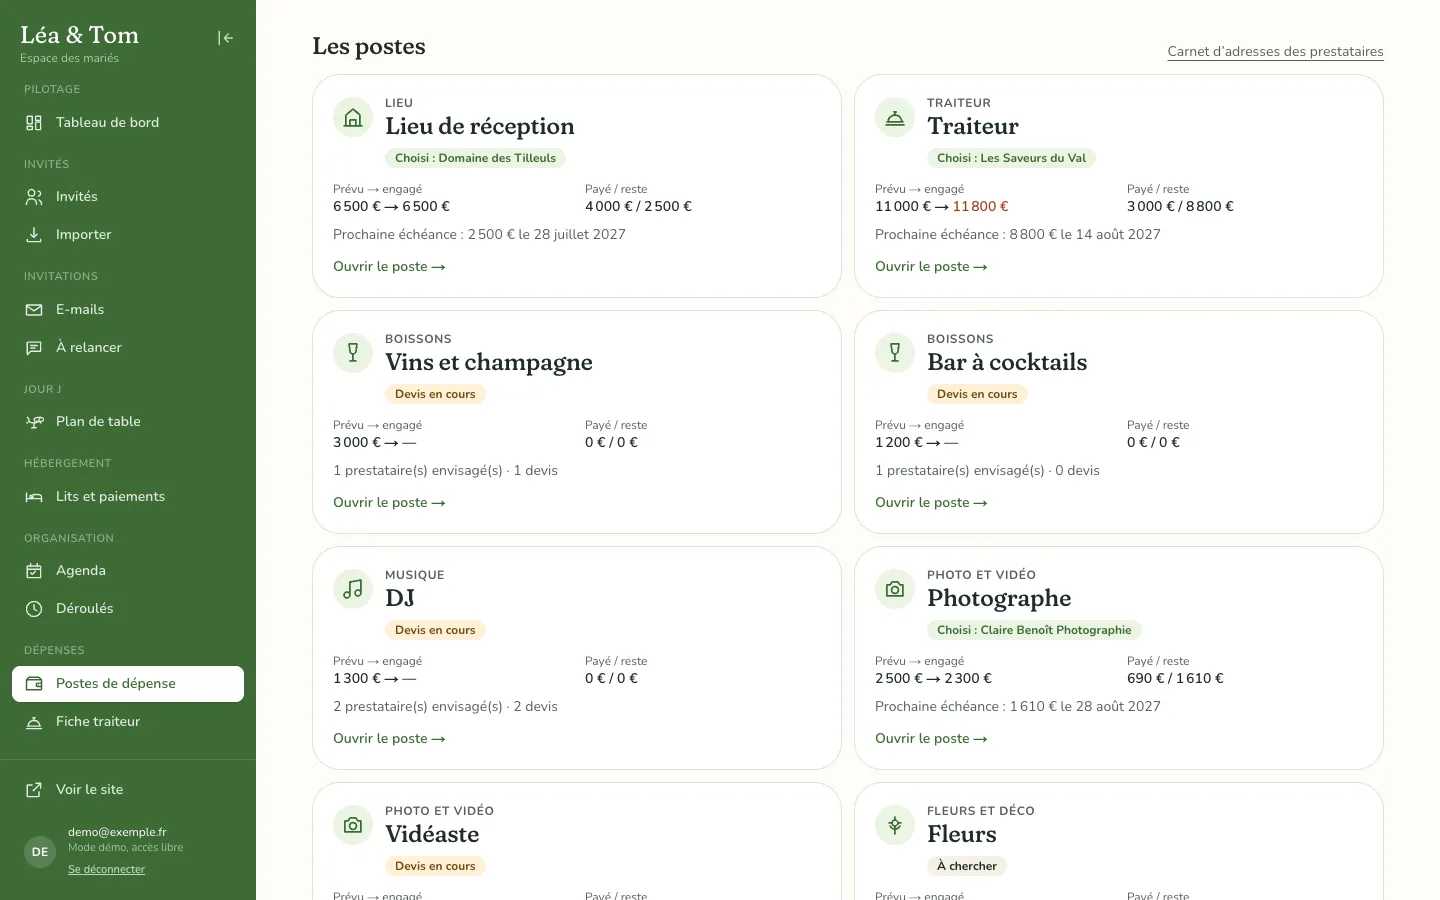The image size is (1440, 900).
Task: Click the Choisi : Domaine des Tilleuls badge
Action: [475, 158]
